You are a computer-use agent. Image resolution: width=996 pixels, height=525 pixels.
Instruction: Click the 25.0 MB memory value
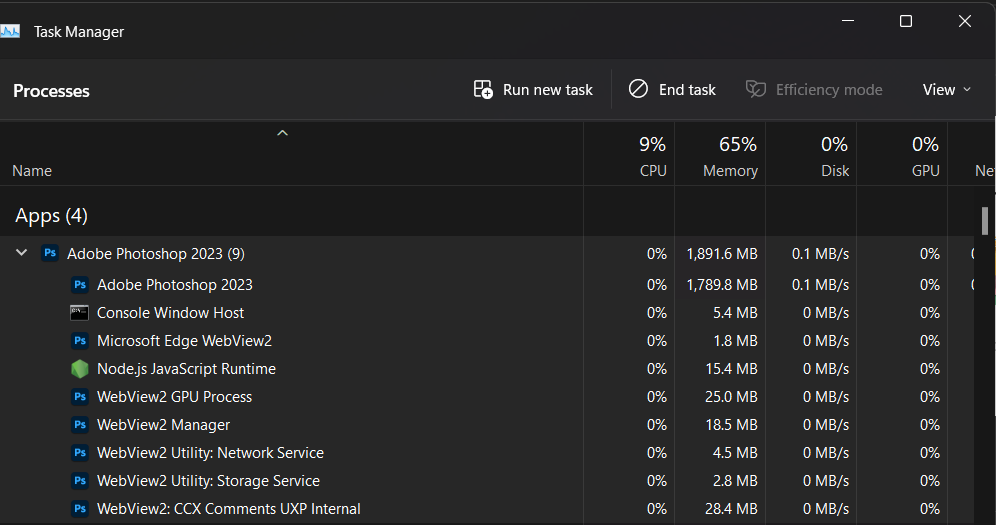click(x=731, y=397)
